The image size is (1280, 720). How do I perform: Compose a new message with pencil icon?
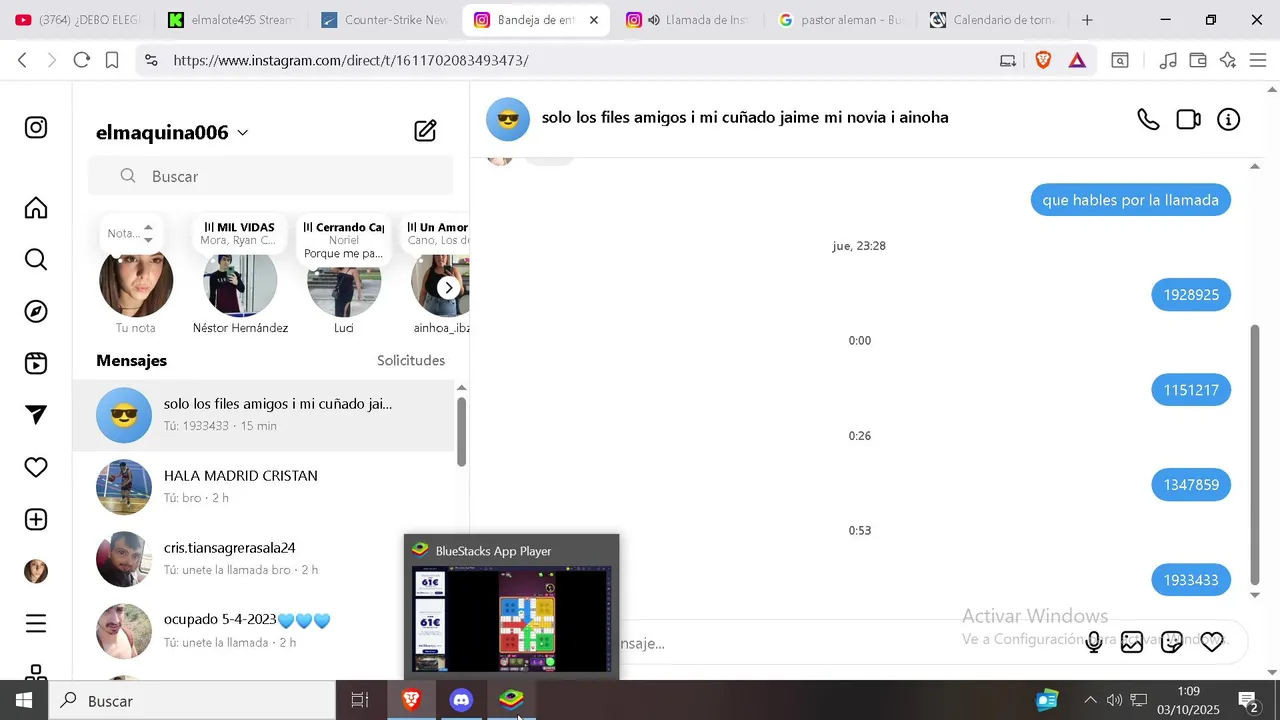pos(425,131)
